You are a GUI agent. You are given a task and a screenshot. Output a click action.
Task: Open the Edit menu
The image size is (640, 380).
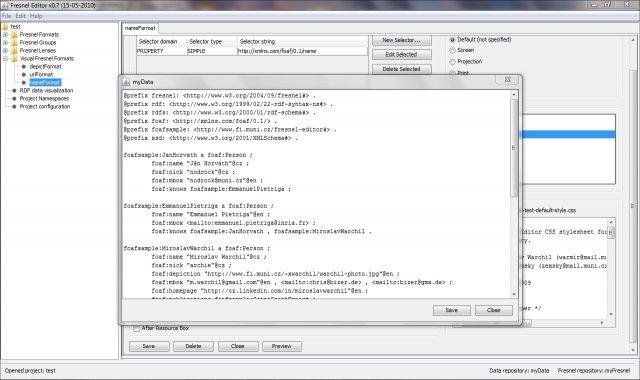coord(20,16)
